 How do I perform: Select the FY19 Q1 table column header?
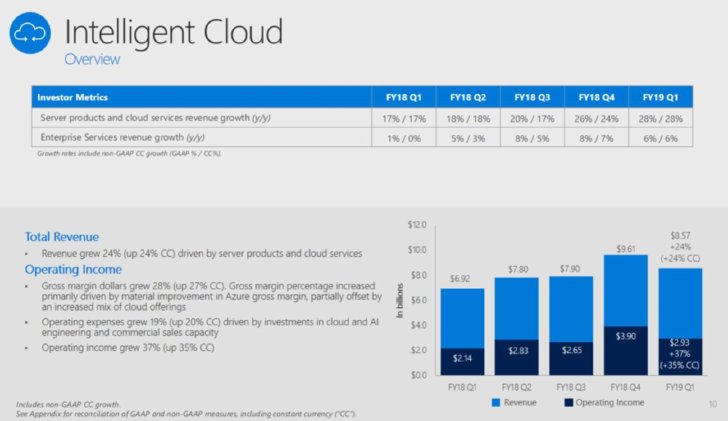click(661, 97)
